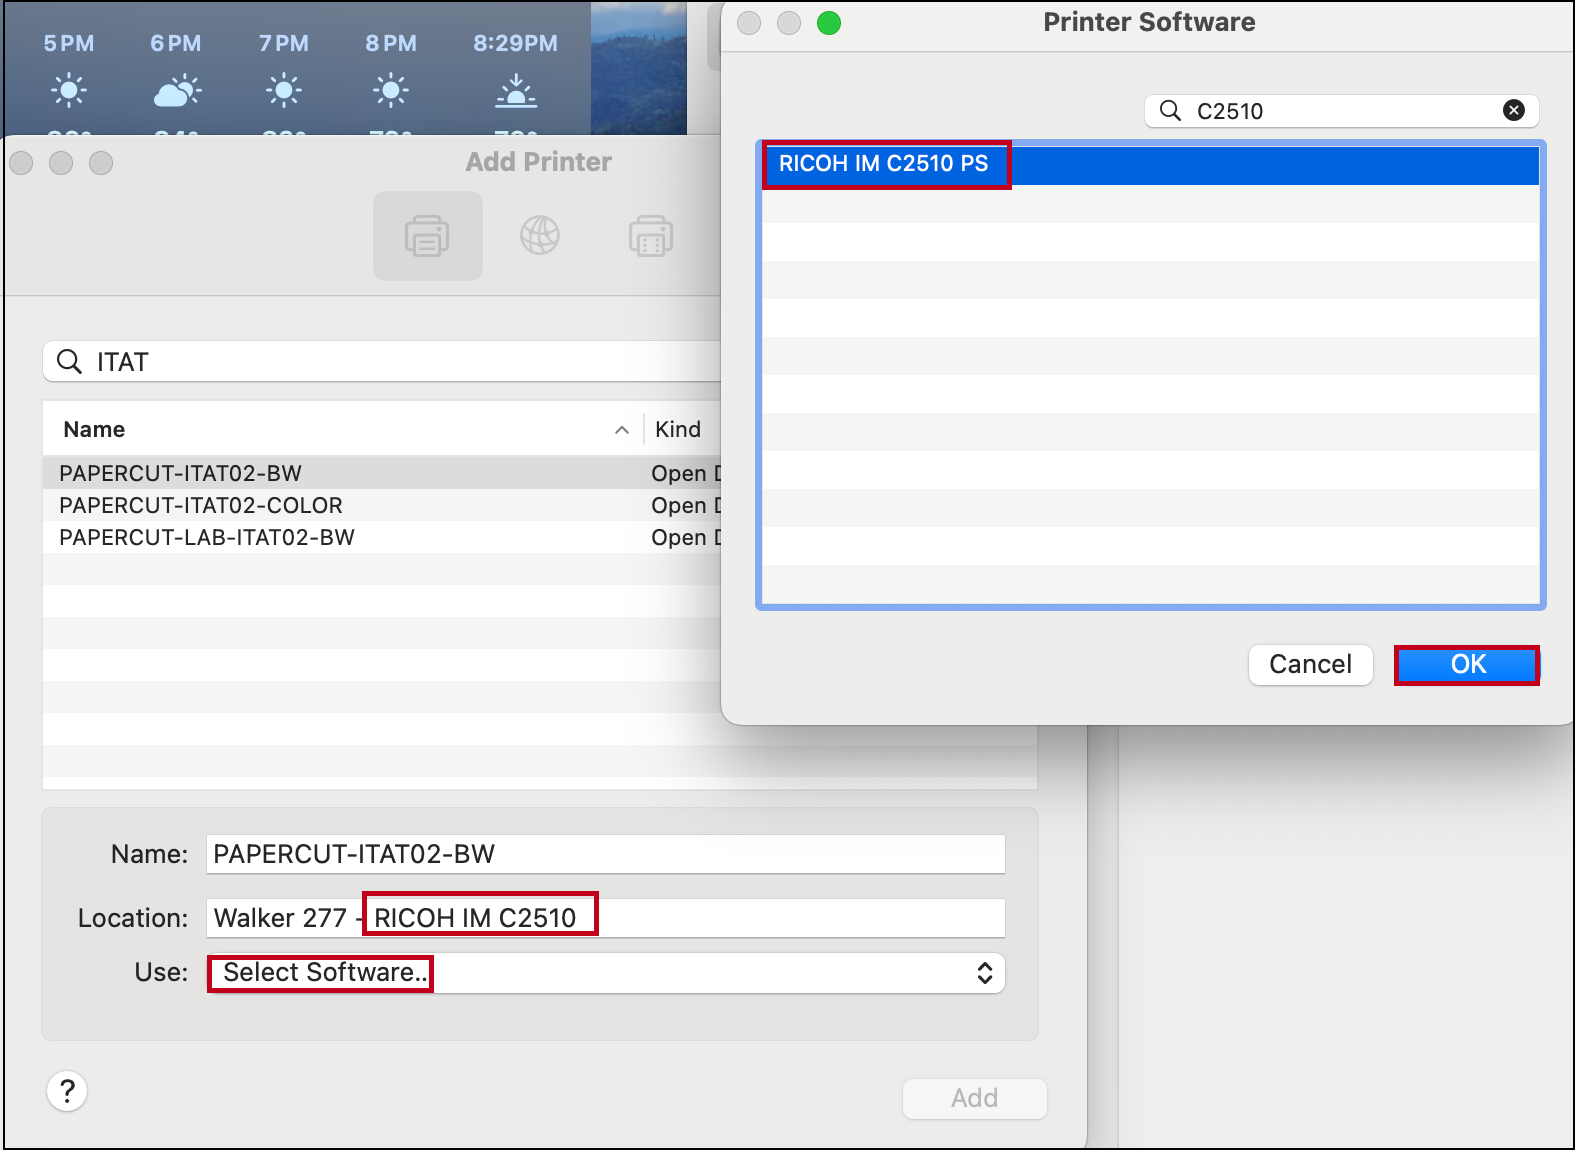Click the Printer Software search magnifier icon
This screenshot has height=1150, width=1575.
(1170, 111)
